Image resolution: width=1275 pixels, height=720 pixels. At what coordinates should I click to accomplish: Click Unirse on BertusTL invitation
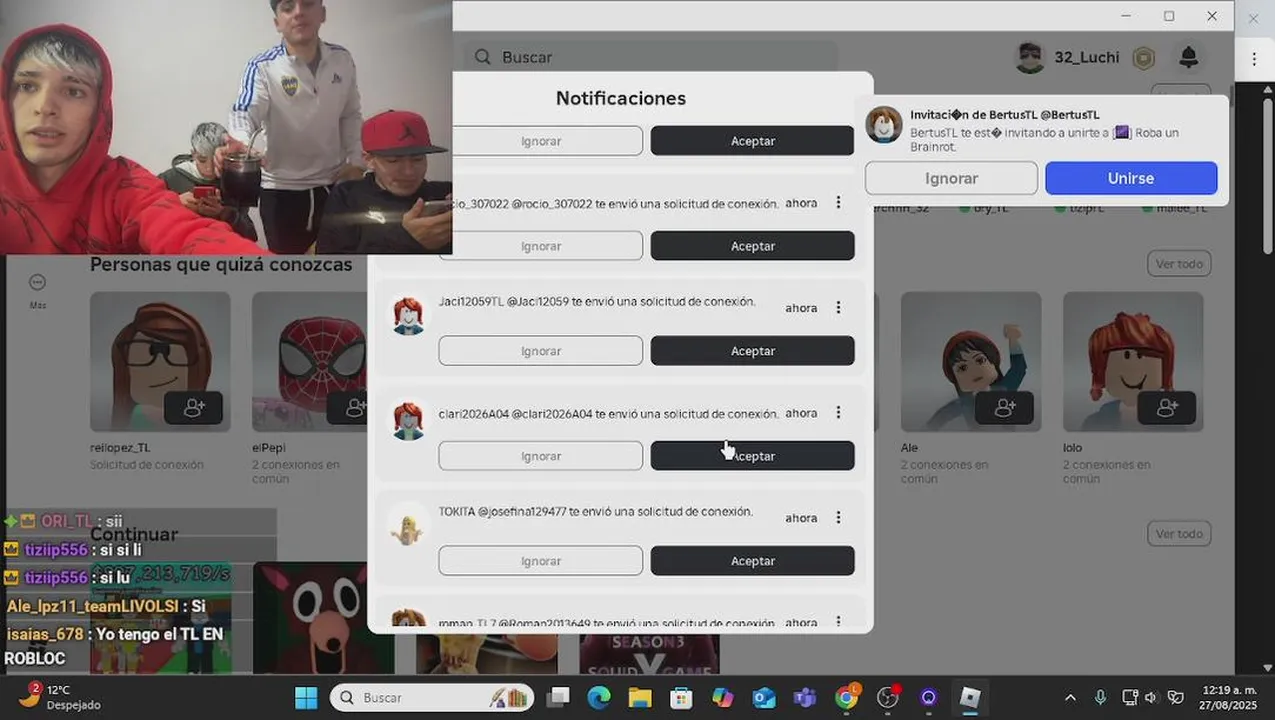[1131, 178]
